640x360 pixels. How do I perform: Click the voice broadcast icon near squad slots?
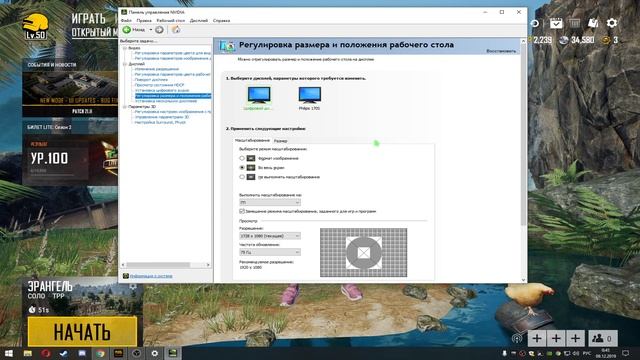(x=517, y=338)
